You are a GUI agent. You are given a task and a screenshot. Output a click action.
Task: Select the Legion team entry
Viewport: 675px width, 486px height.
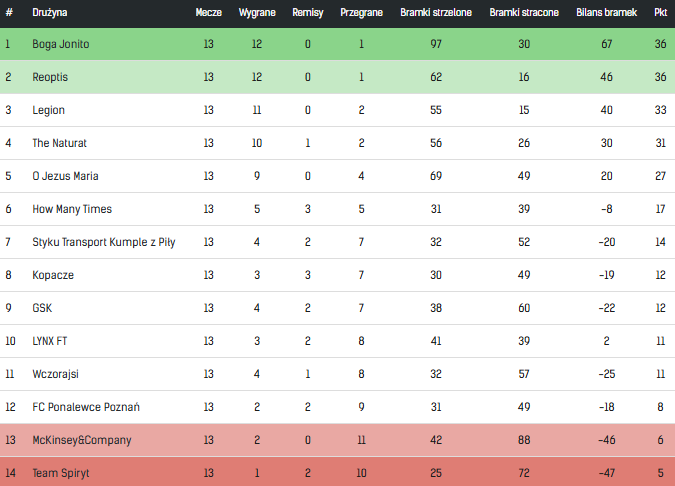[x=48, y=110]
